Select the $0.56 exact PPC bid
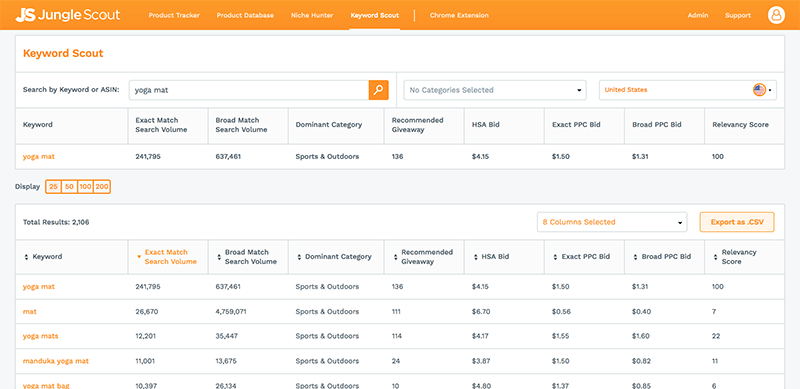 pos(560,311)
